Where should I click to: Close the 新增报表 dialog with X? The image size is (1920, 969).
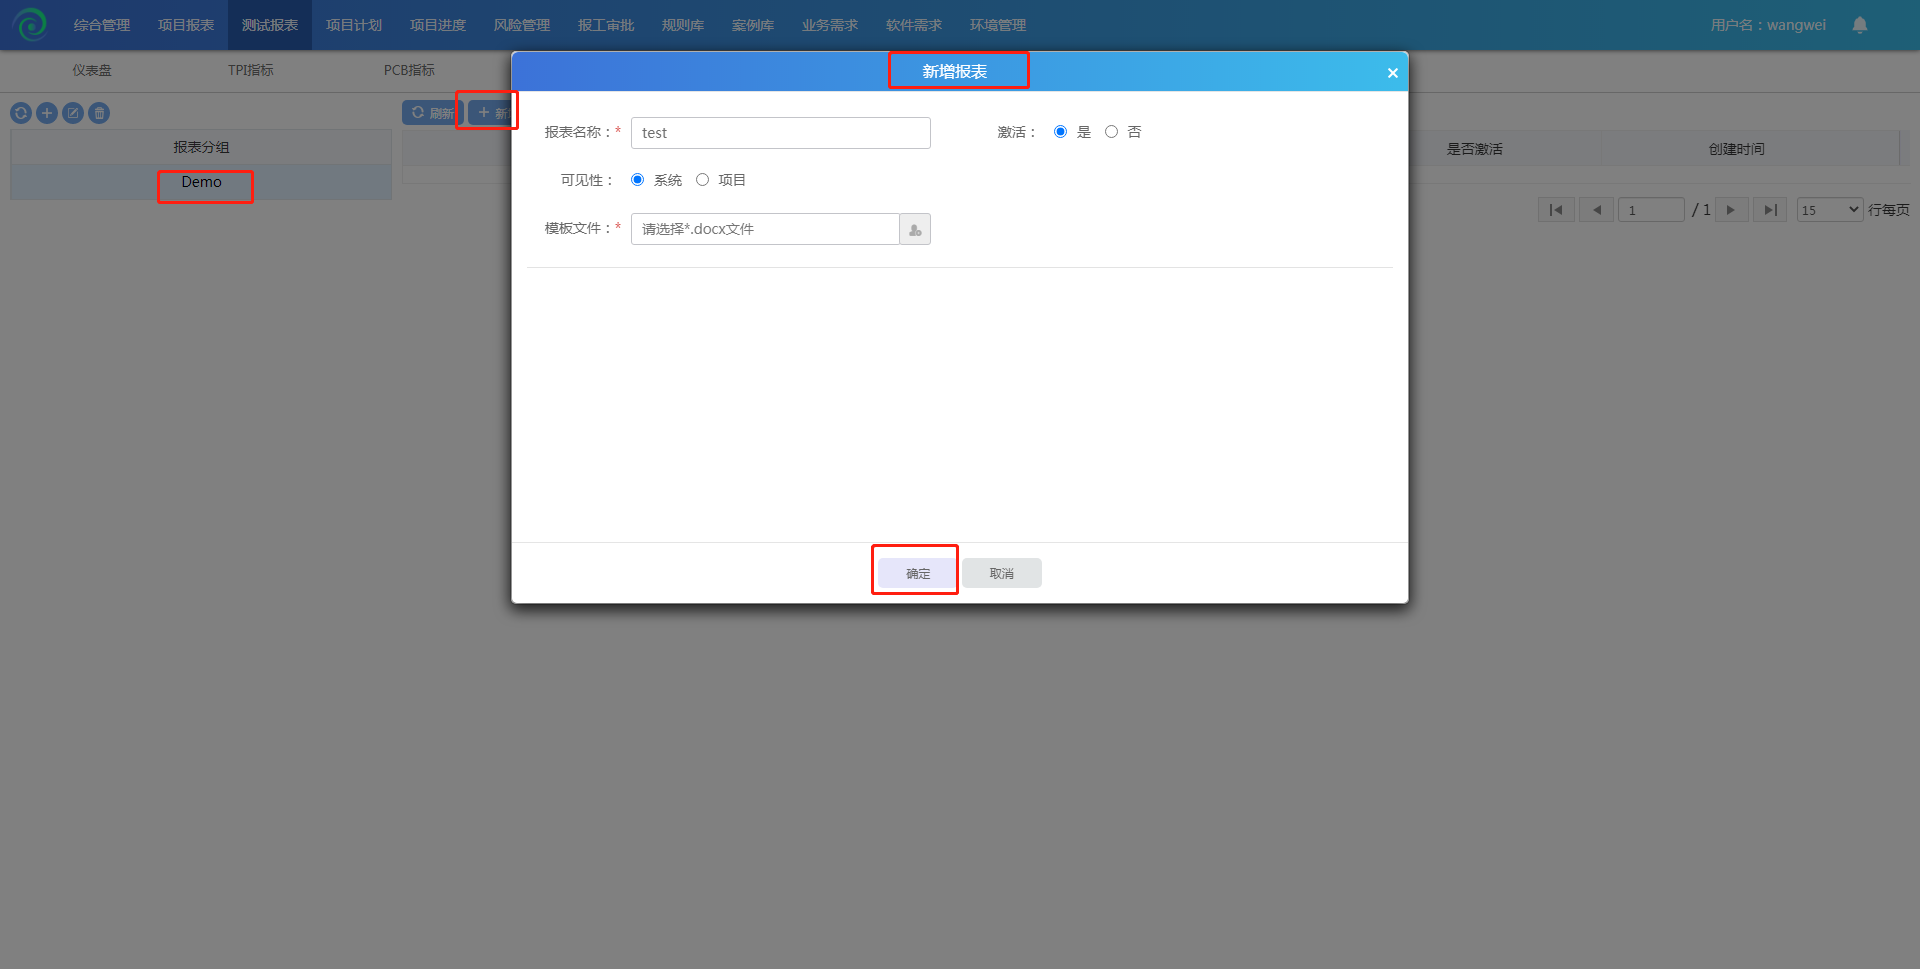(1392, 73)
